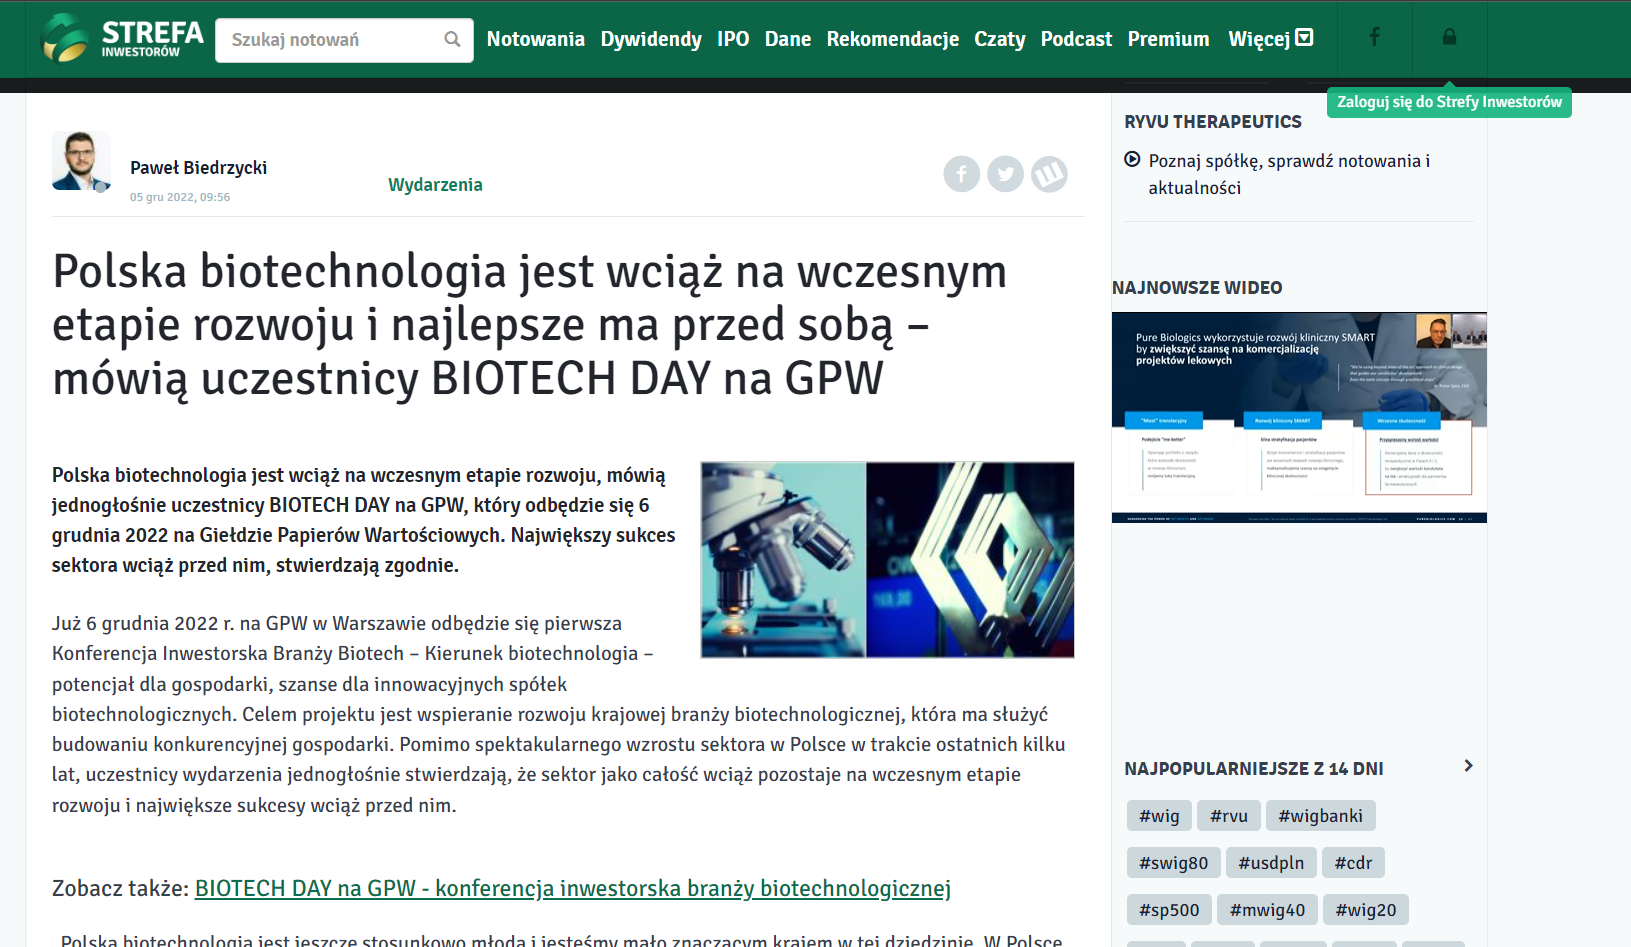Focus the Szukaj notowań search field
Image resolution: width=1631 pixels, height=947 pixels.
click(330, 40)
